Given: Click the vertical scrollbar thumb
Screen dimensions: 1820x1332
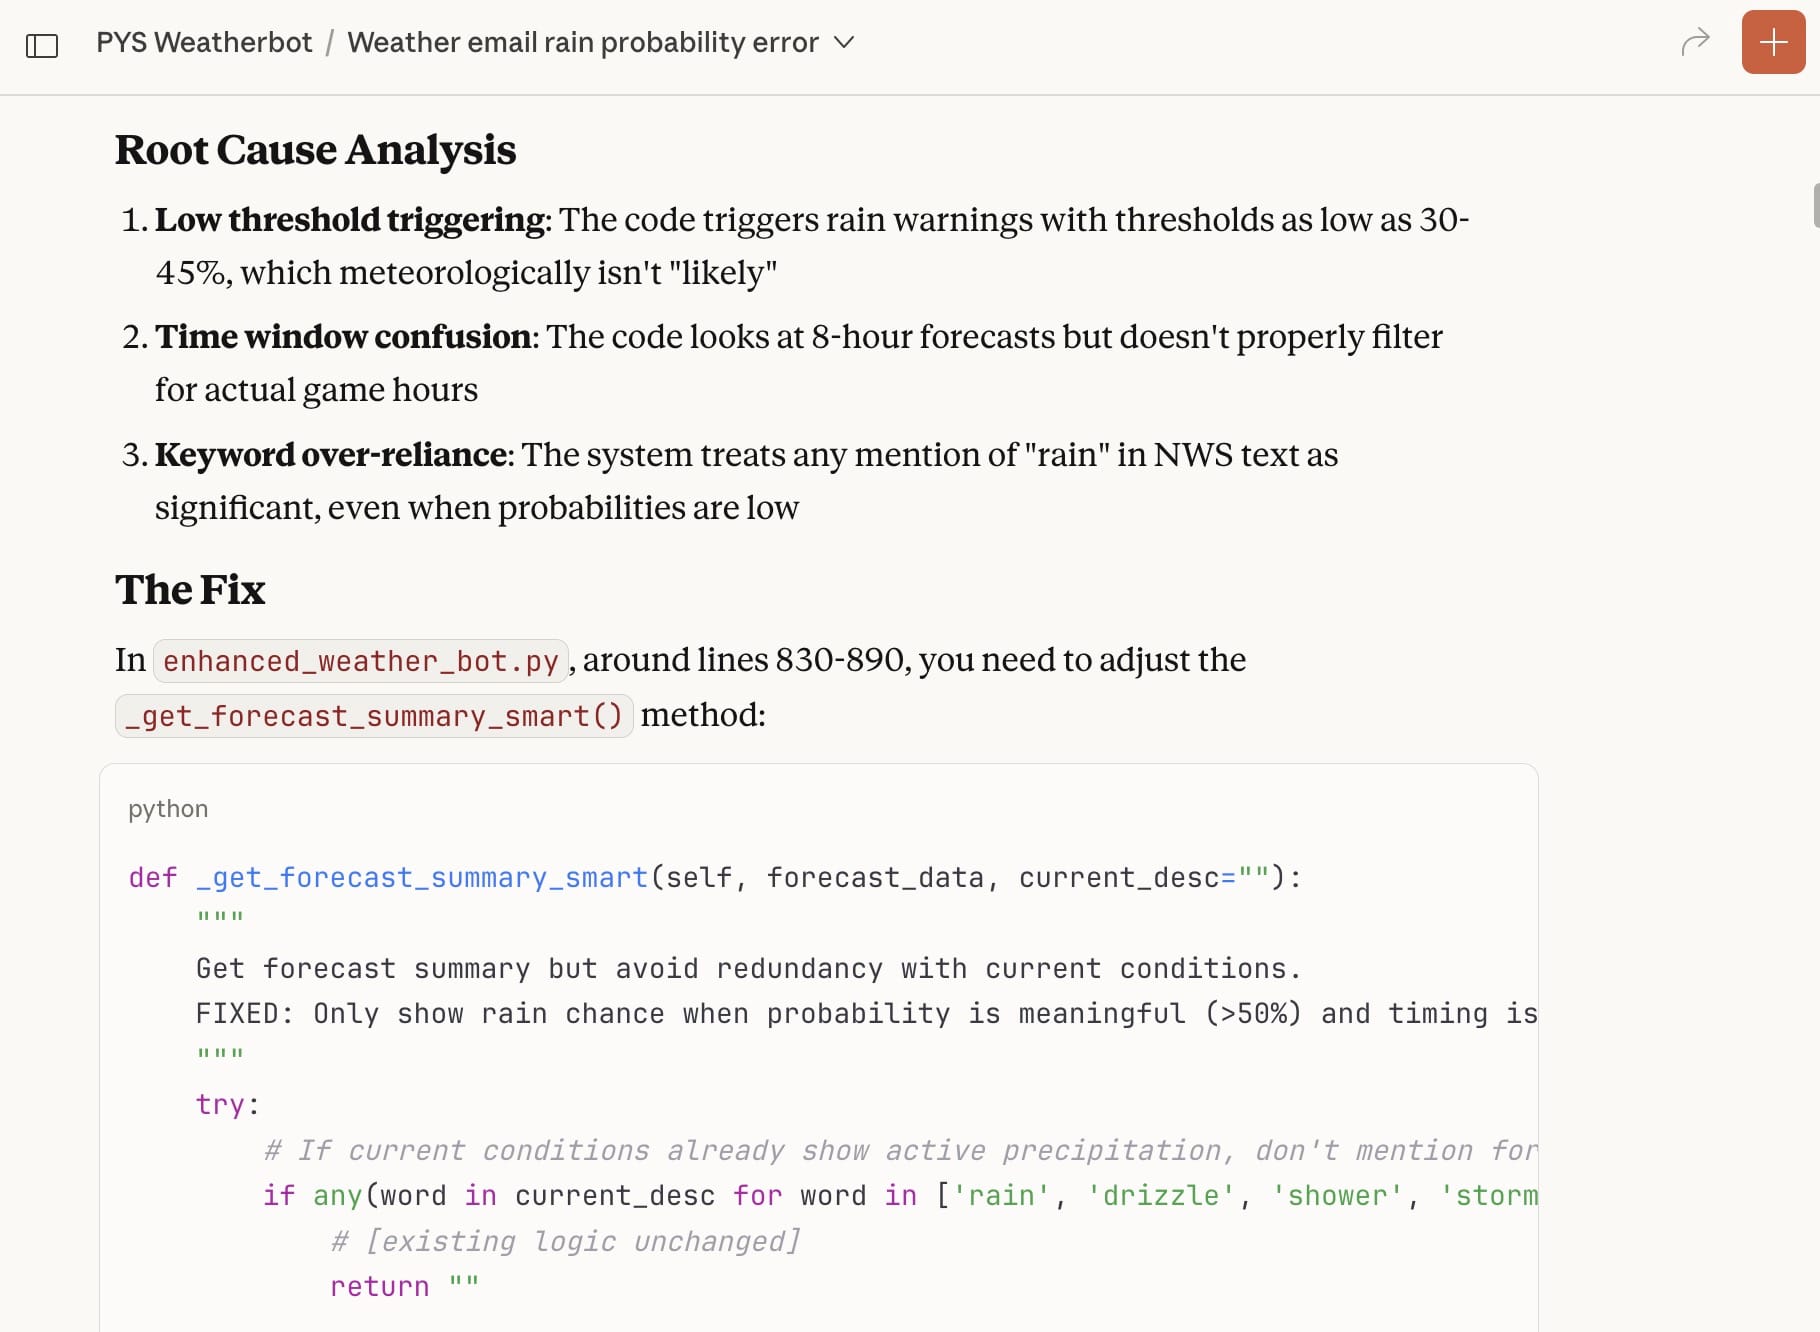Looking at the screenshot, I should point(1815,205).
